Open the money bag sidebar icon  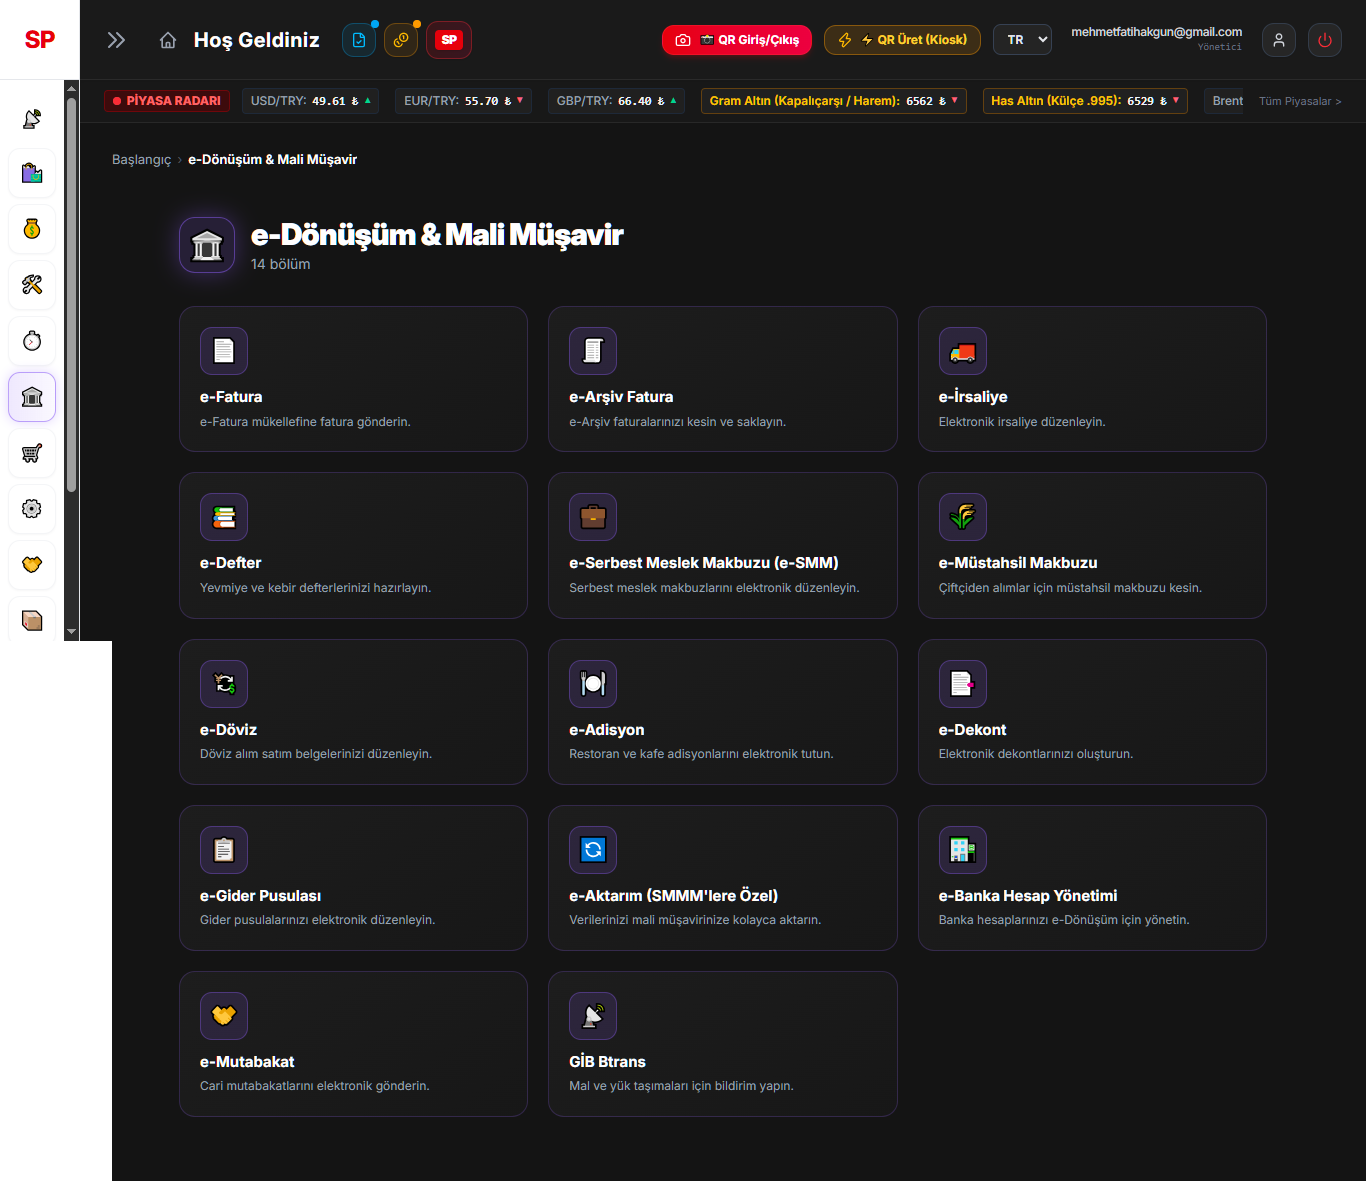pos(32,229)
